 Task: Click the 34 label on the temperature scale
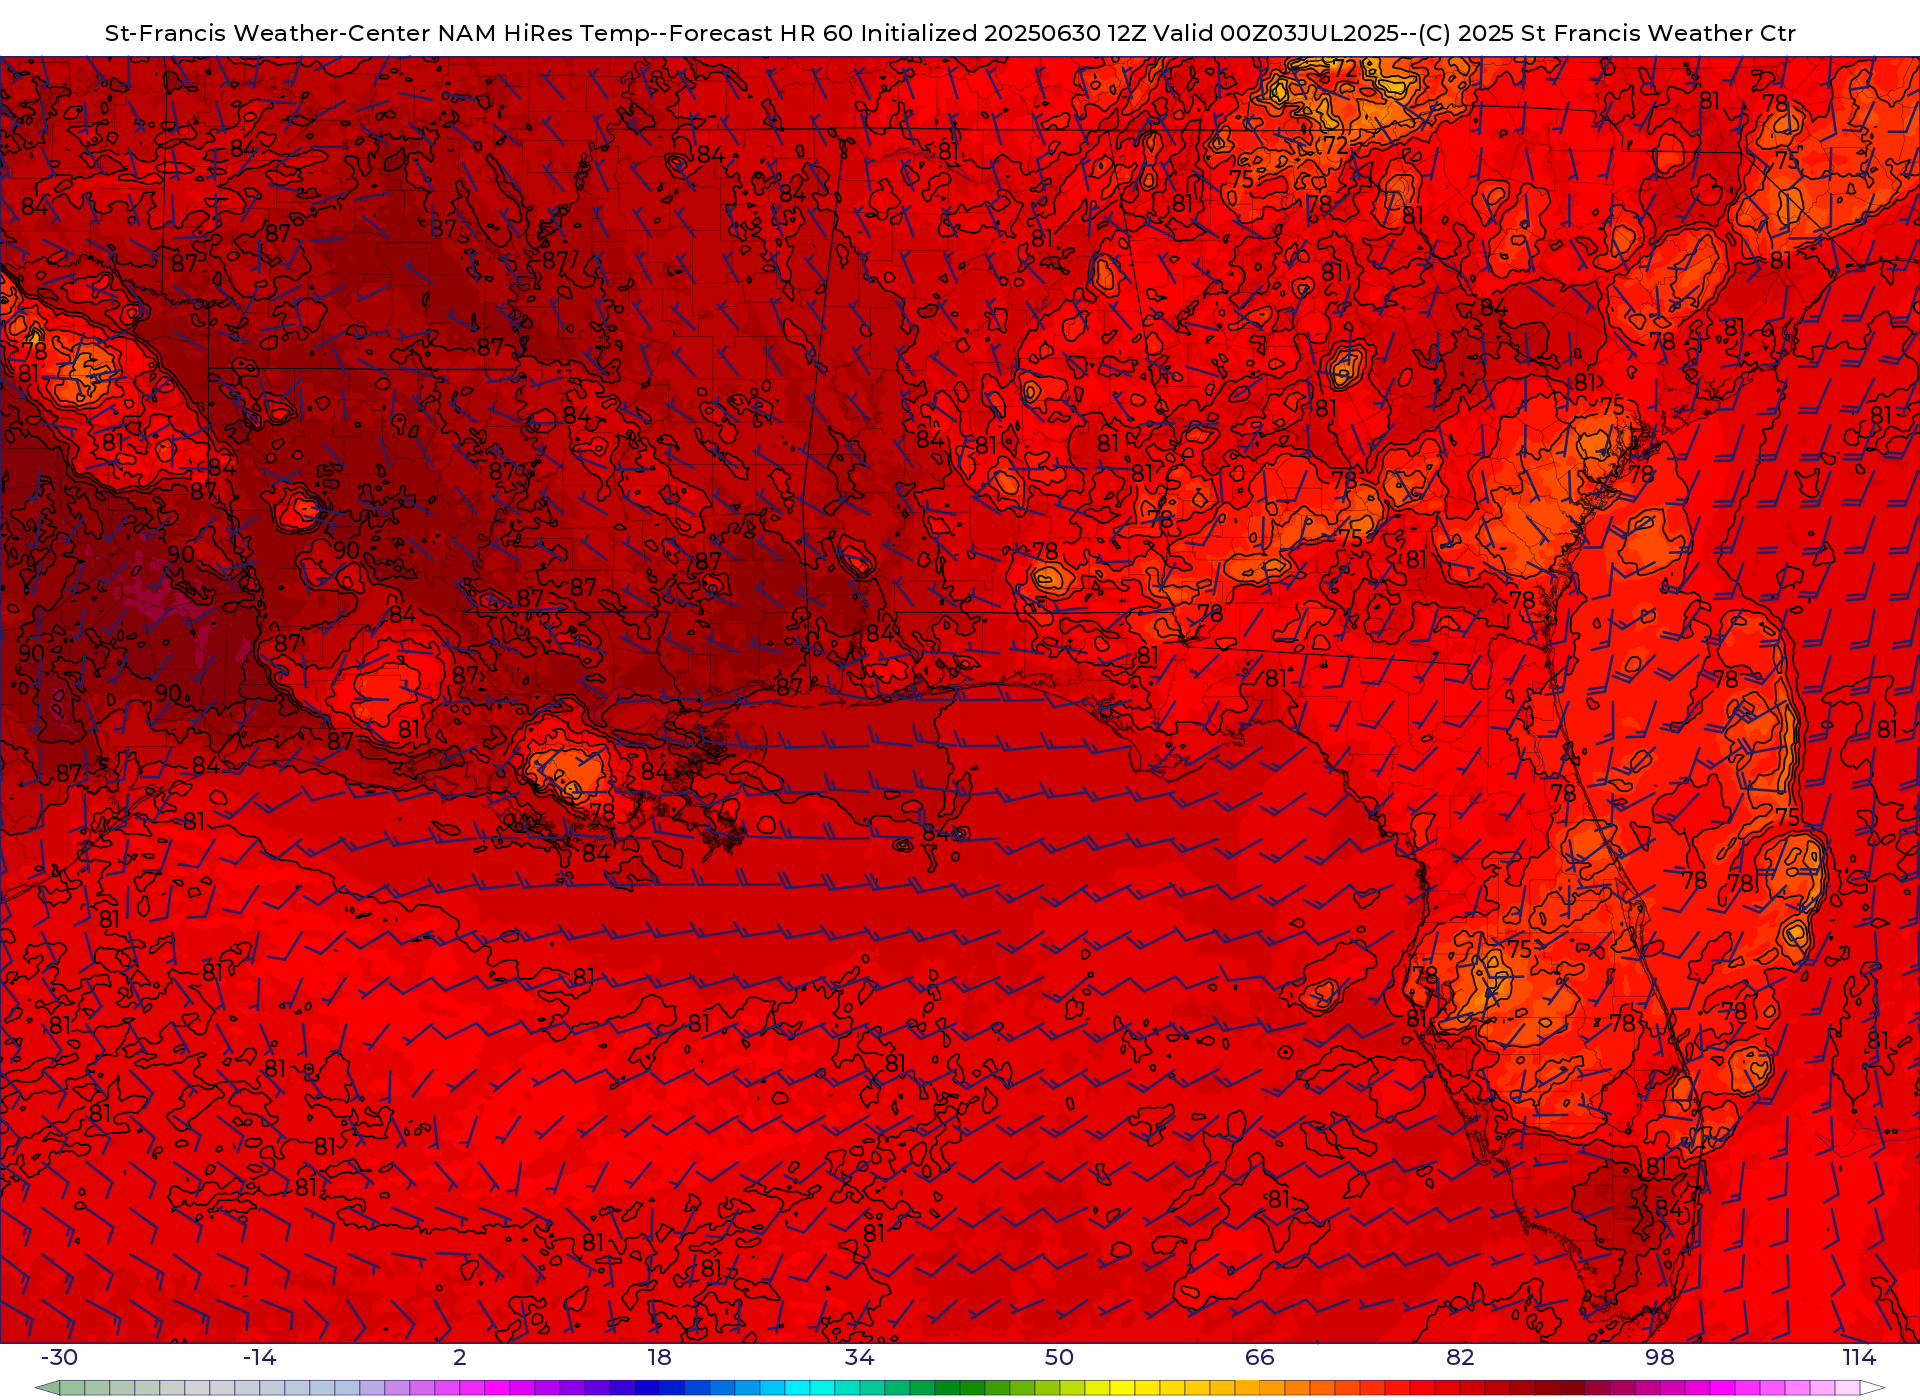point(860,1357)
